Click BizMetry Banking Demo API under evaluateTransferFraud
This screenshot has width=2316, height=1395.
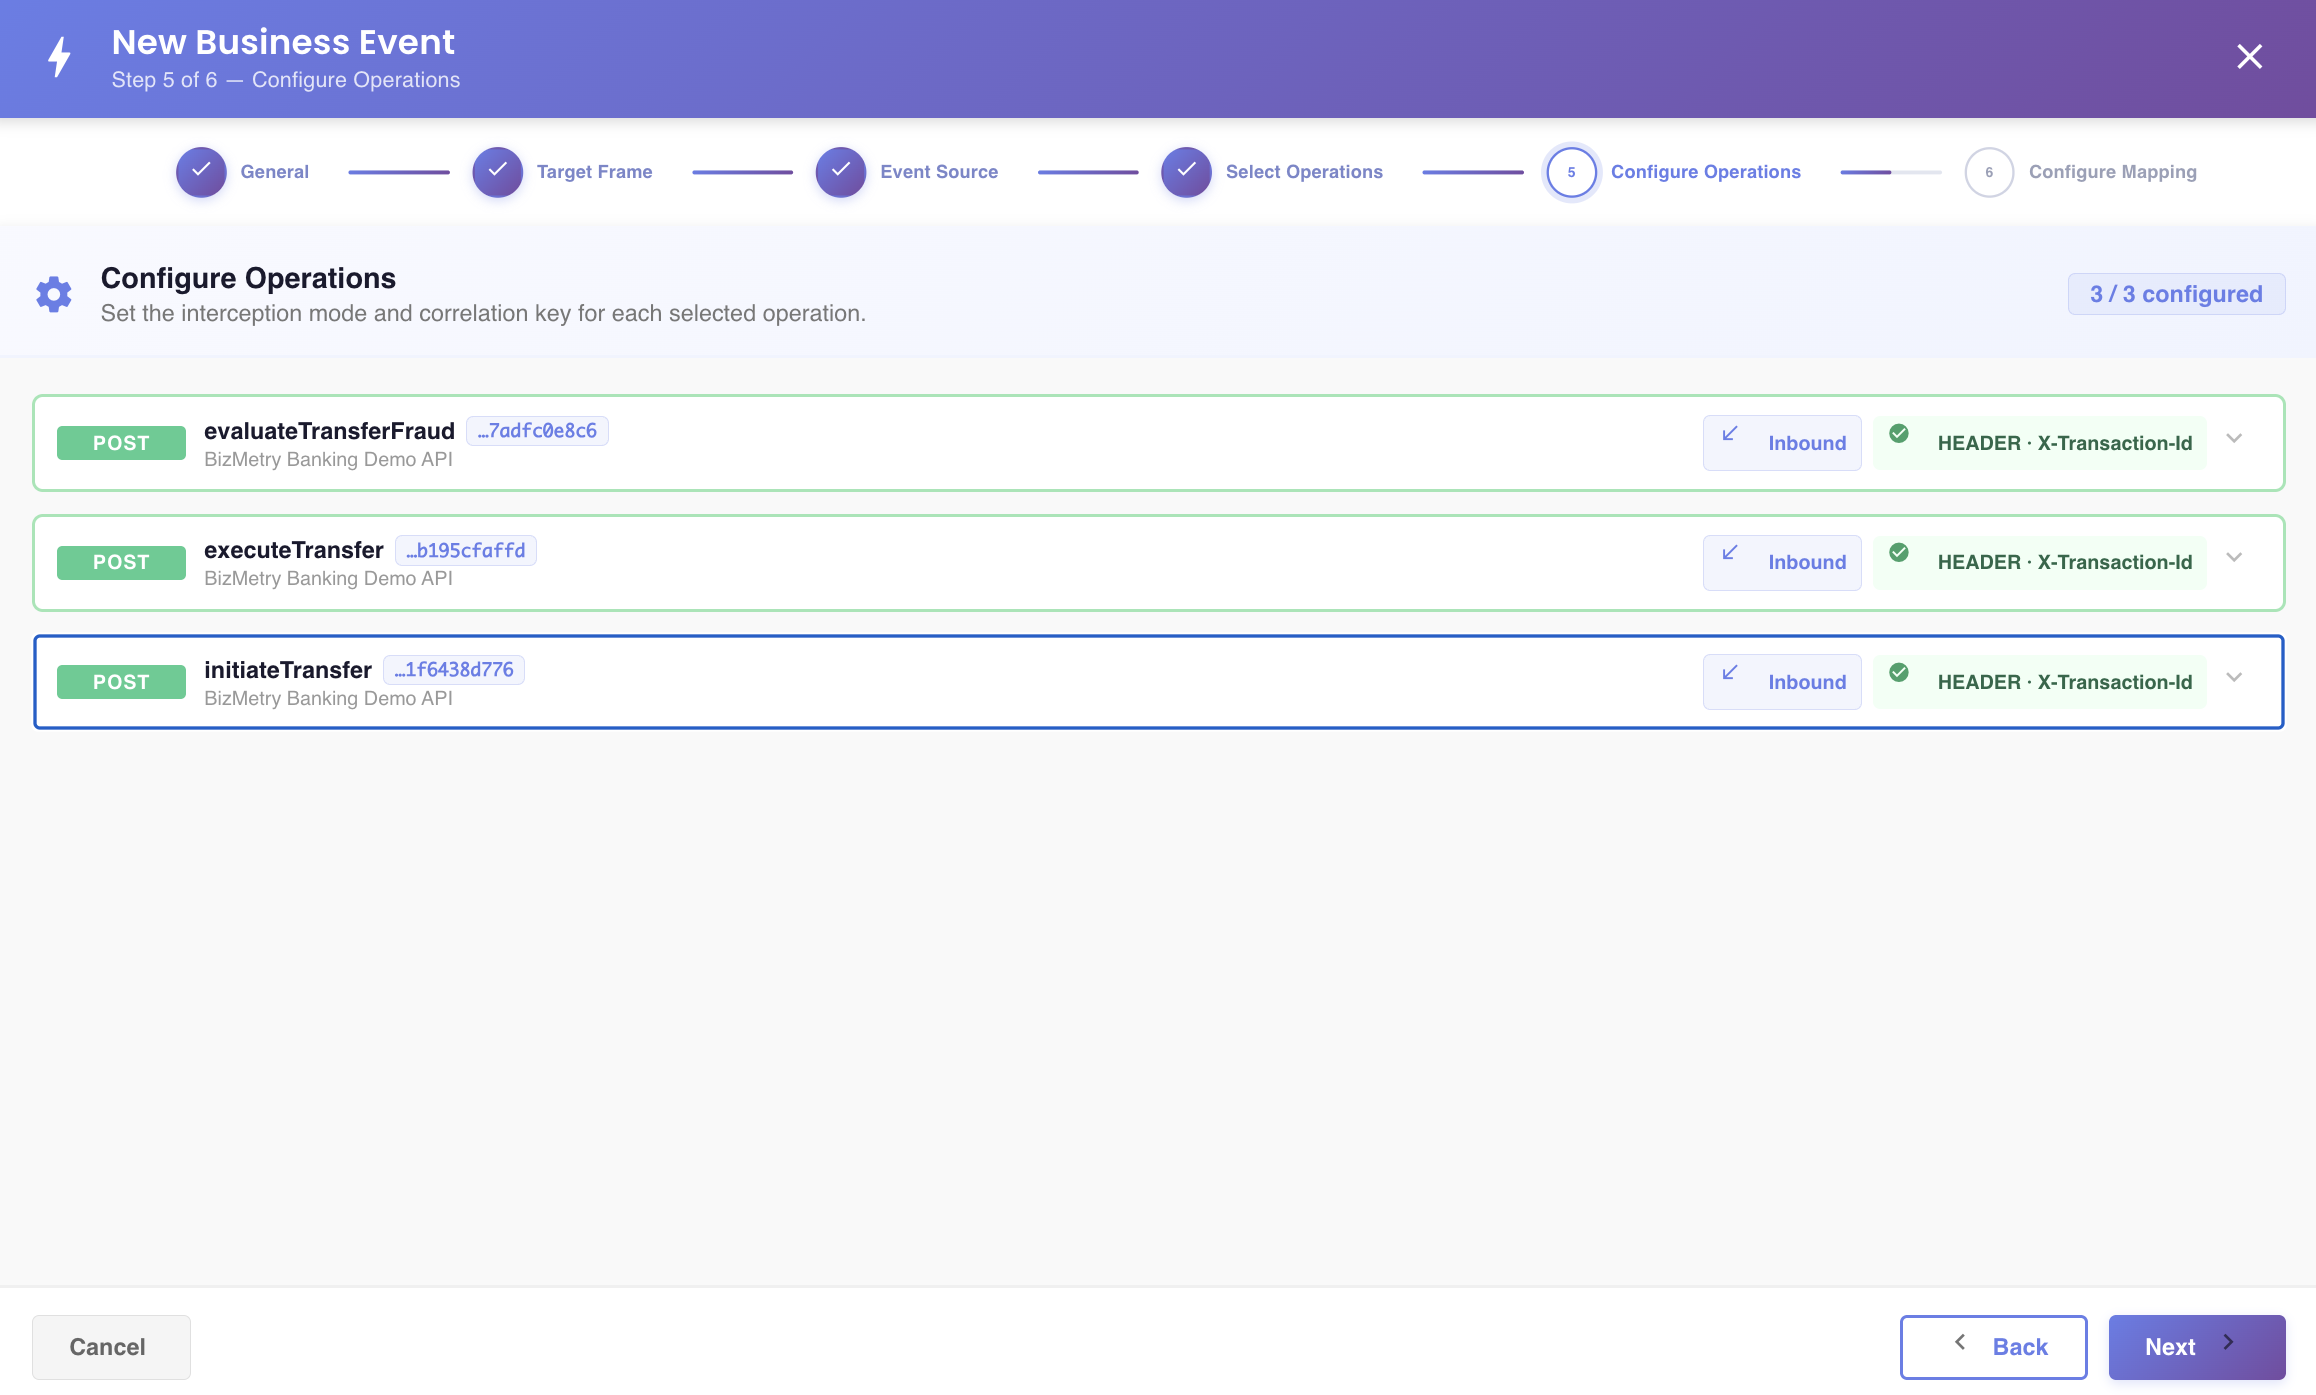(328, 459)
